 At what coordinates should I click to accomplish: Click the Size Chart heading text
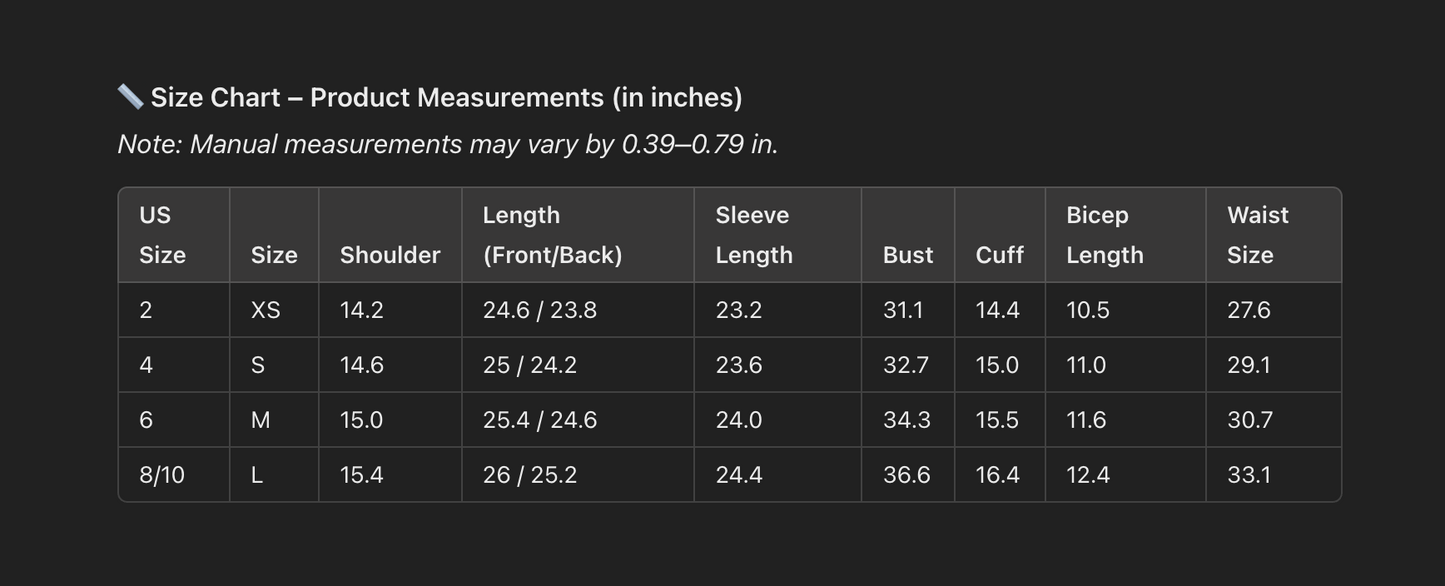point(446,97)
